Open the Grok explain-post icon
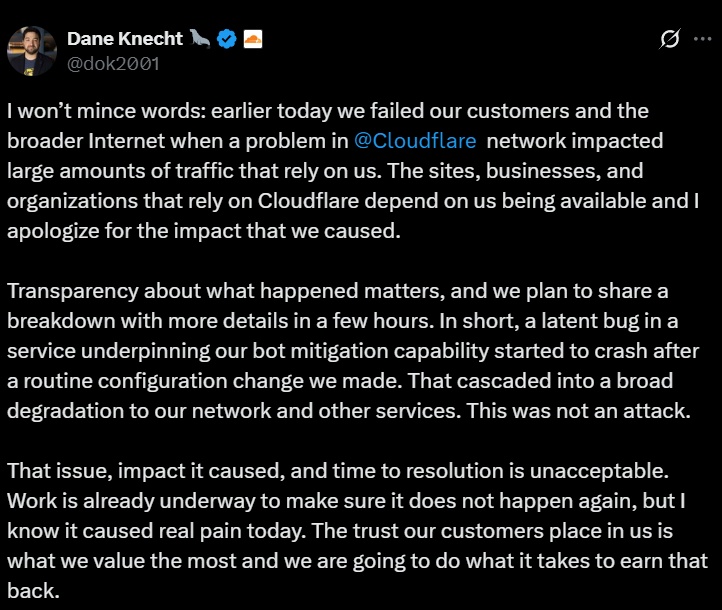 point(670,40)
